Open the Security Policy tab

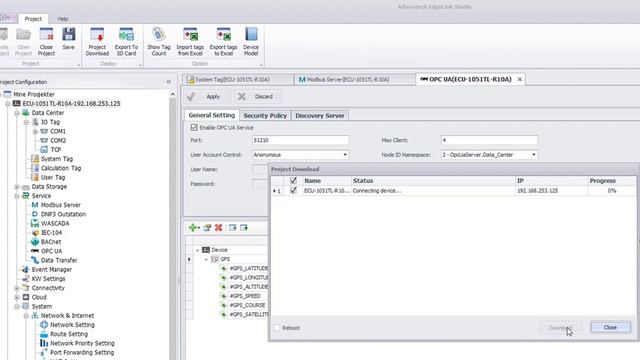click(x=265, y=116)
